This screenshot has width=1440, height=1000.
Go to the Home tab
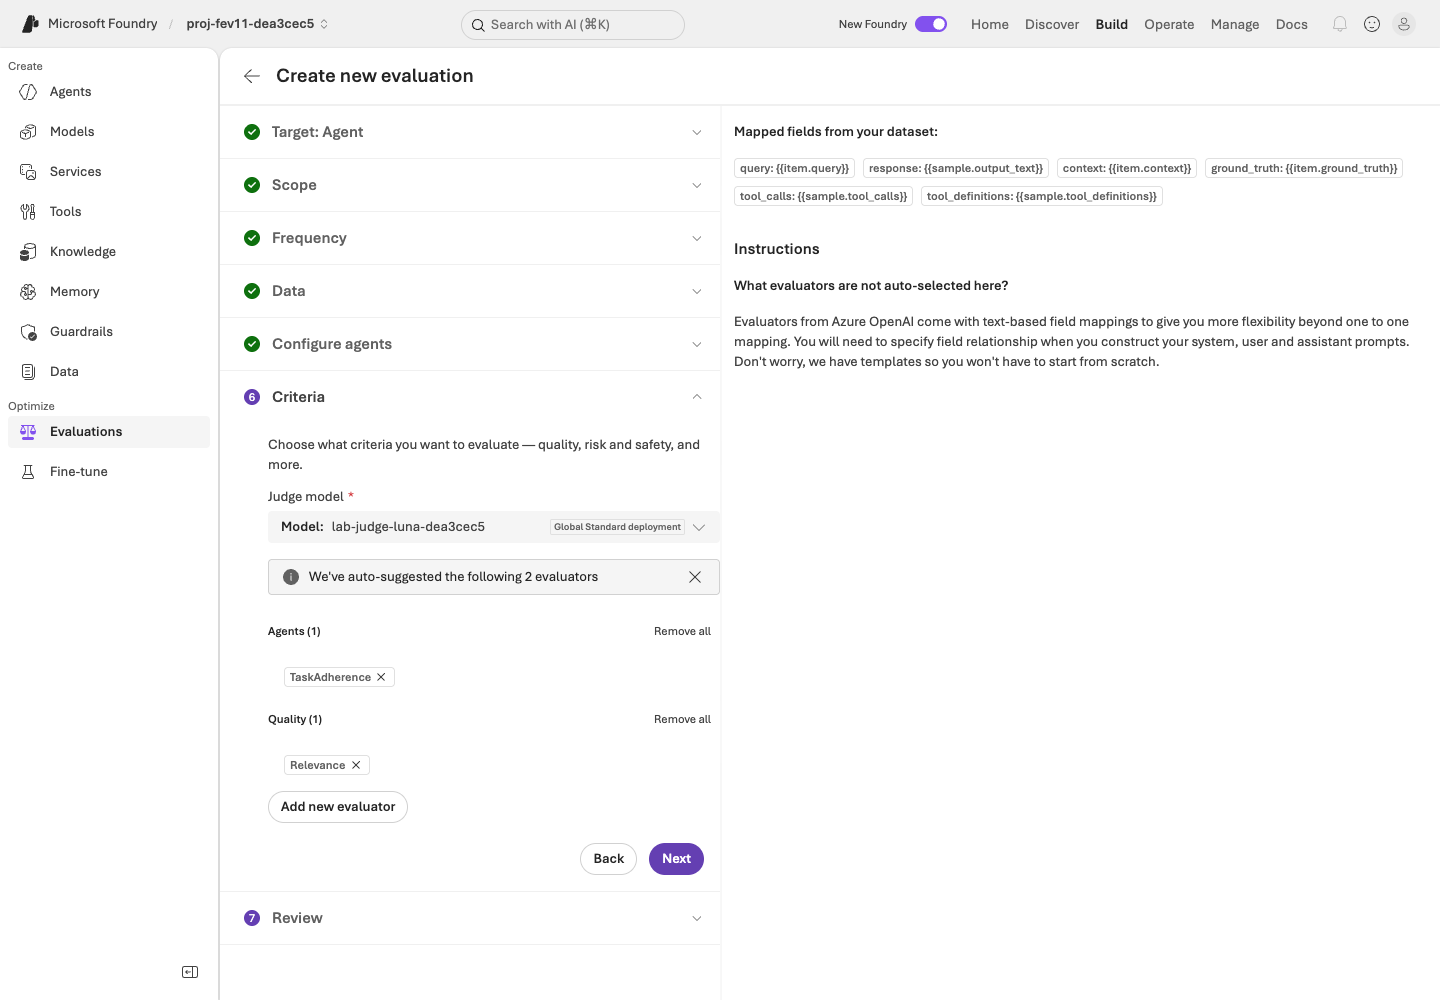990,24
